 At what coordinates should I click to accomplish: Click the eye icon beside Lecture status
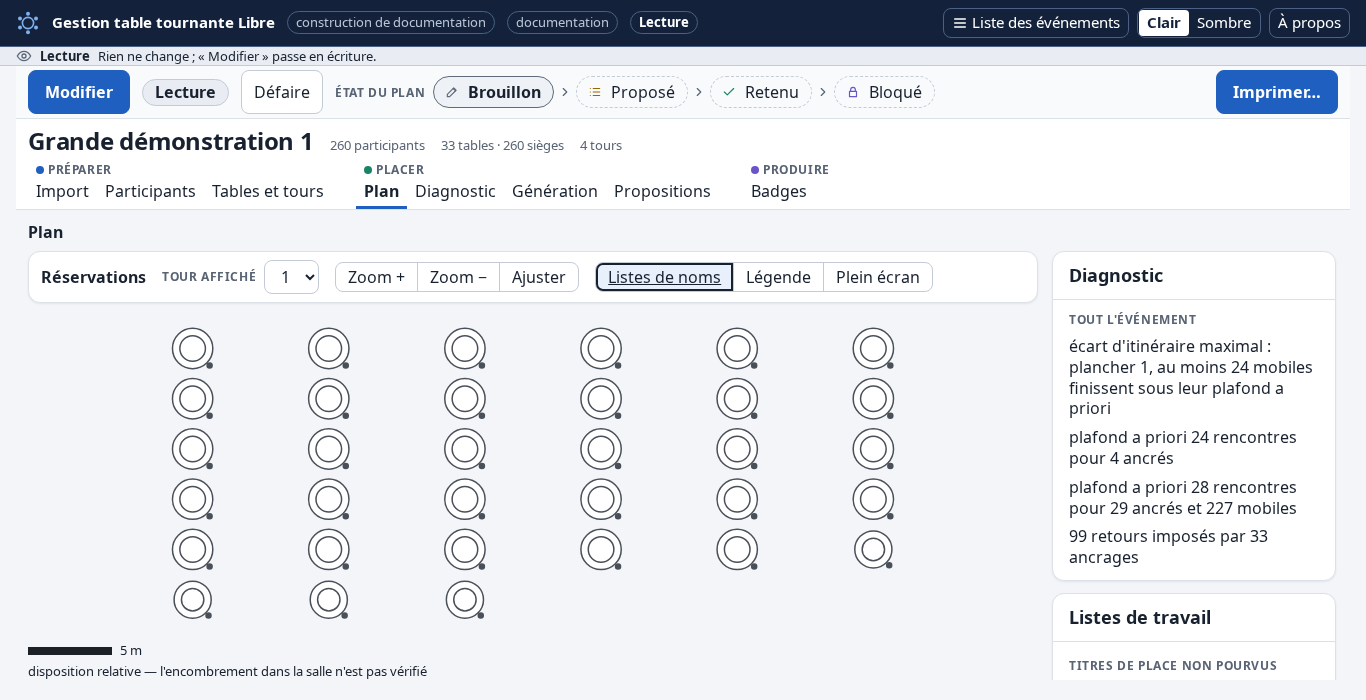tap(24, 56)
